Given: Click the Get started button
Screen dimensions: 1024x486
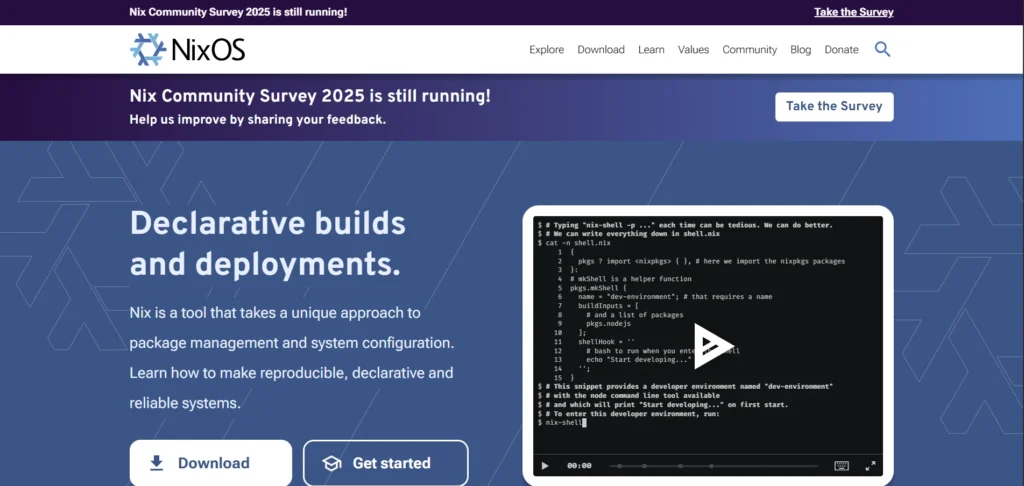Looking at the screenshot, I should [385, 463].
